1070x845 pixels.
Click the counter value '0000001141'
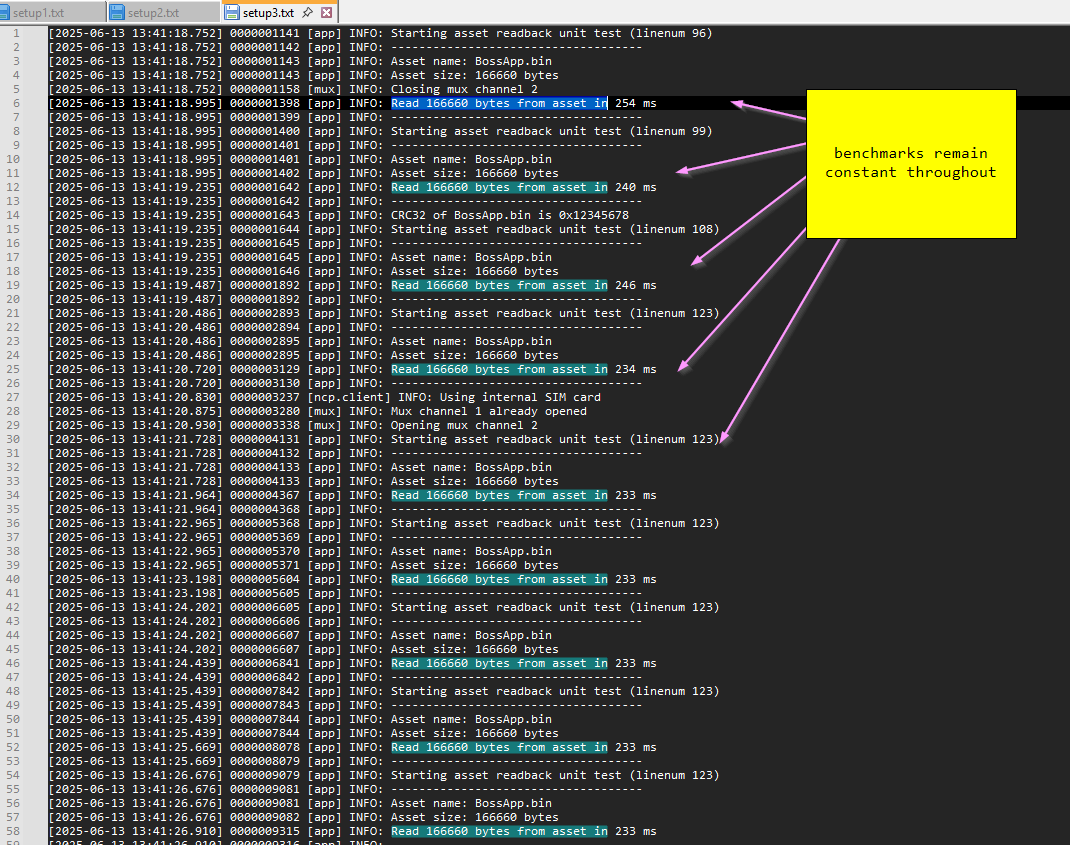(x=265, y=33)
